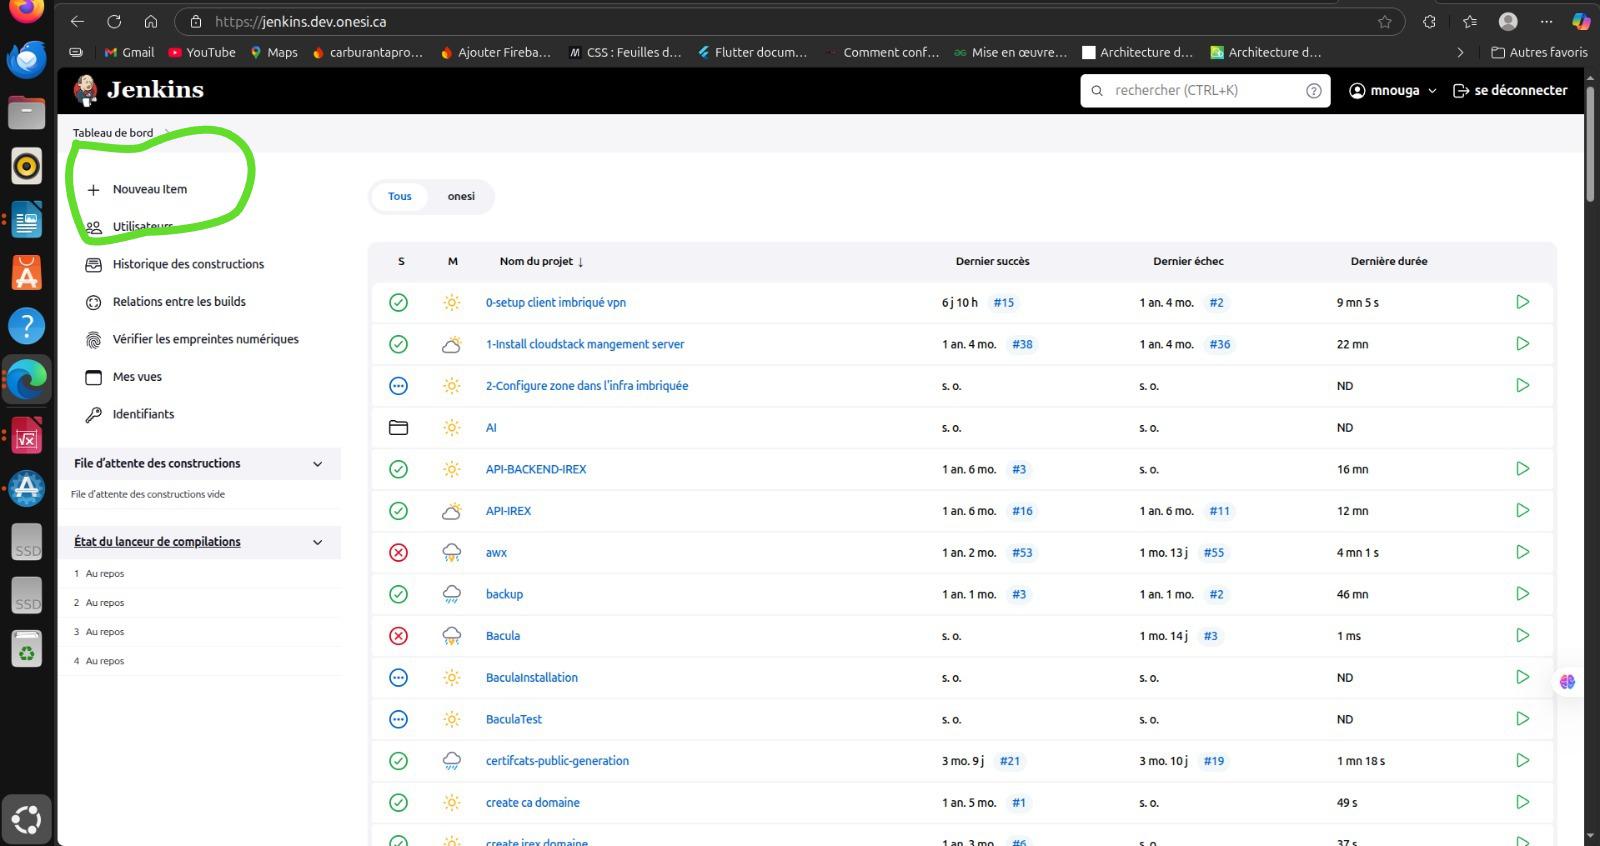Run the backup job build arrow
Image resolution: width=1600 pixels, height=846 pixels.
pos(1522,594)
